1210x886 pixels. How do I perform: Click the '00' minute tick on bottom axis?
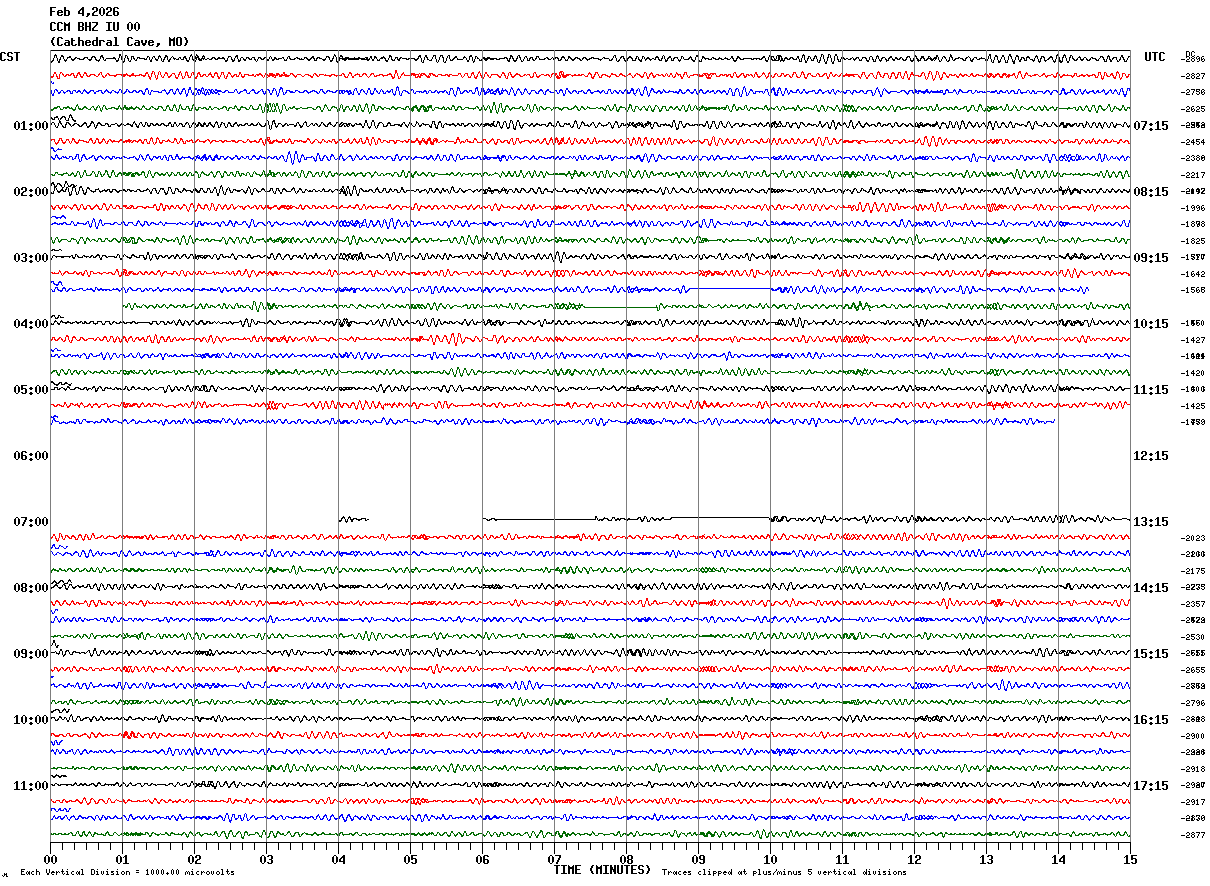click(x=50, y=860)
